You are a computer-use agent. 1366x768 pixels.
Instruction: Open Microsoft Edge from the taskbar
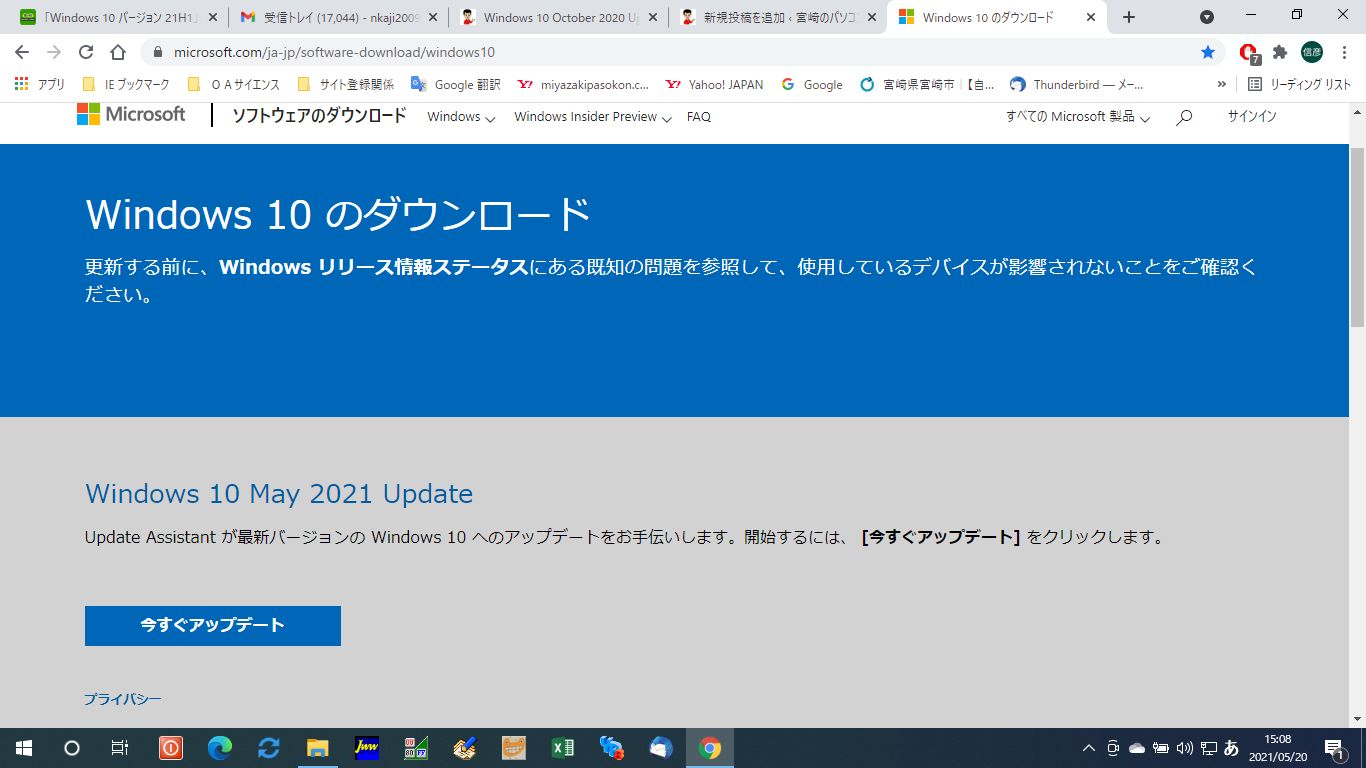tap(220, 748)
